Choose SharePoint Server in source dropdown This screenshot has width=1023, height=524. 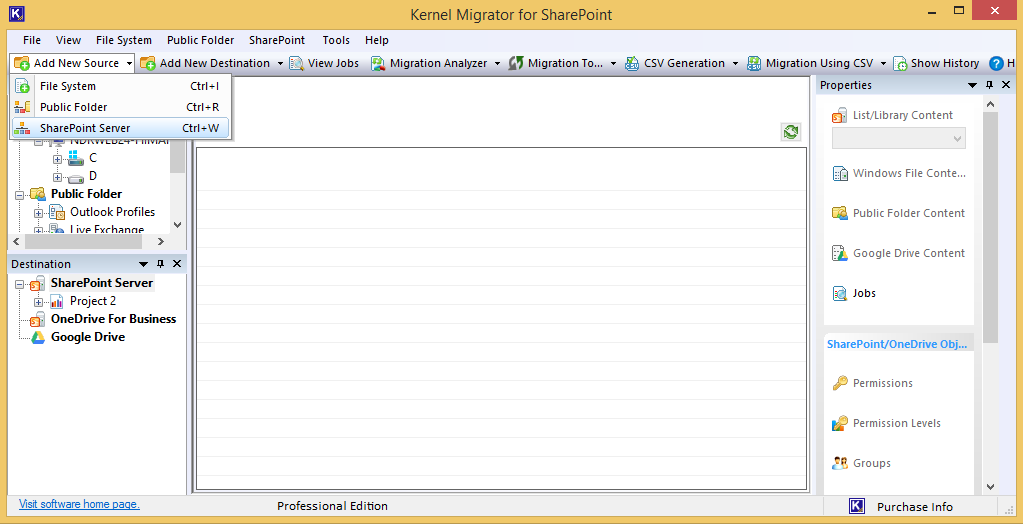pos(121,128)
